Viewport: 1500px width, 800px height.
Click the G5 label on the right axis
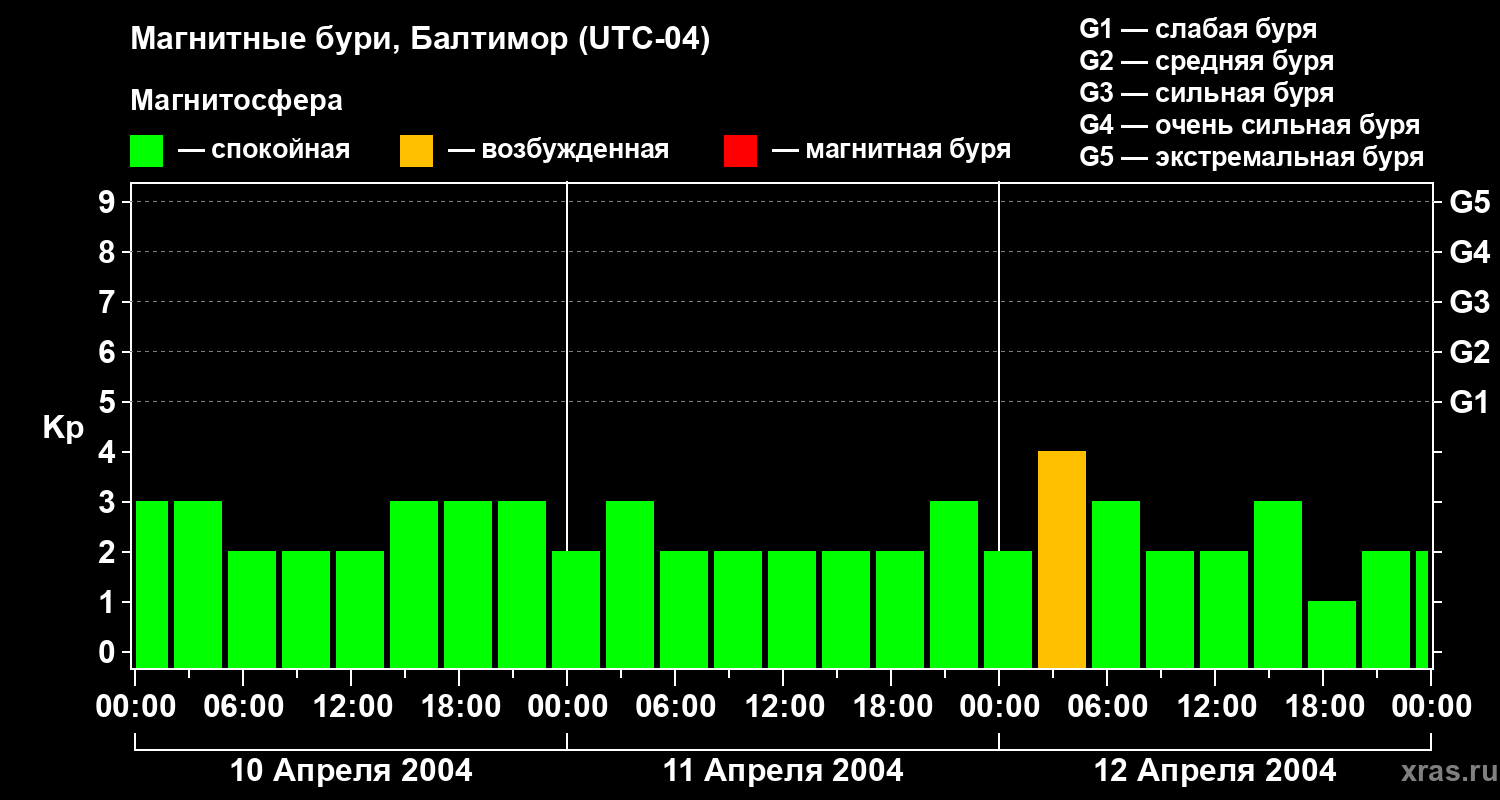1469,203
